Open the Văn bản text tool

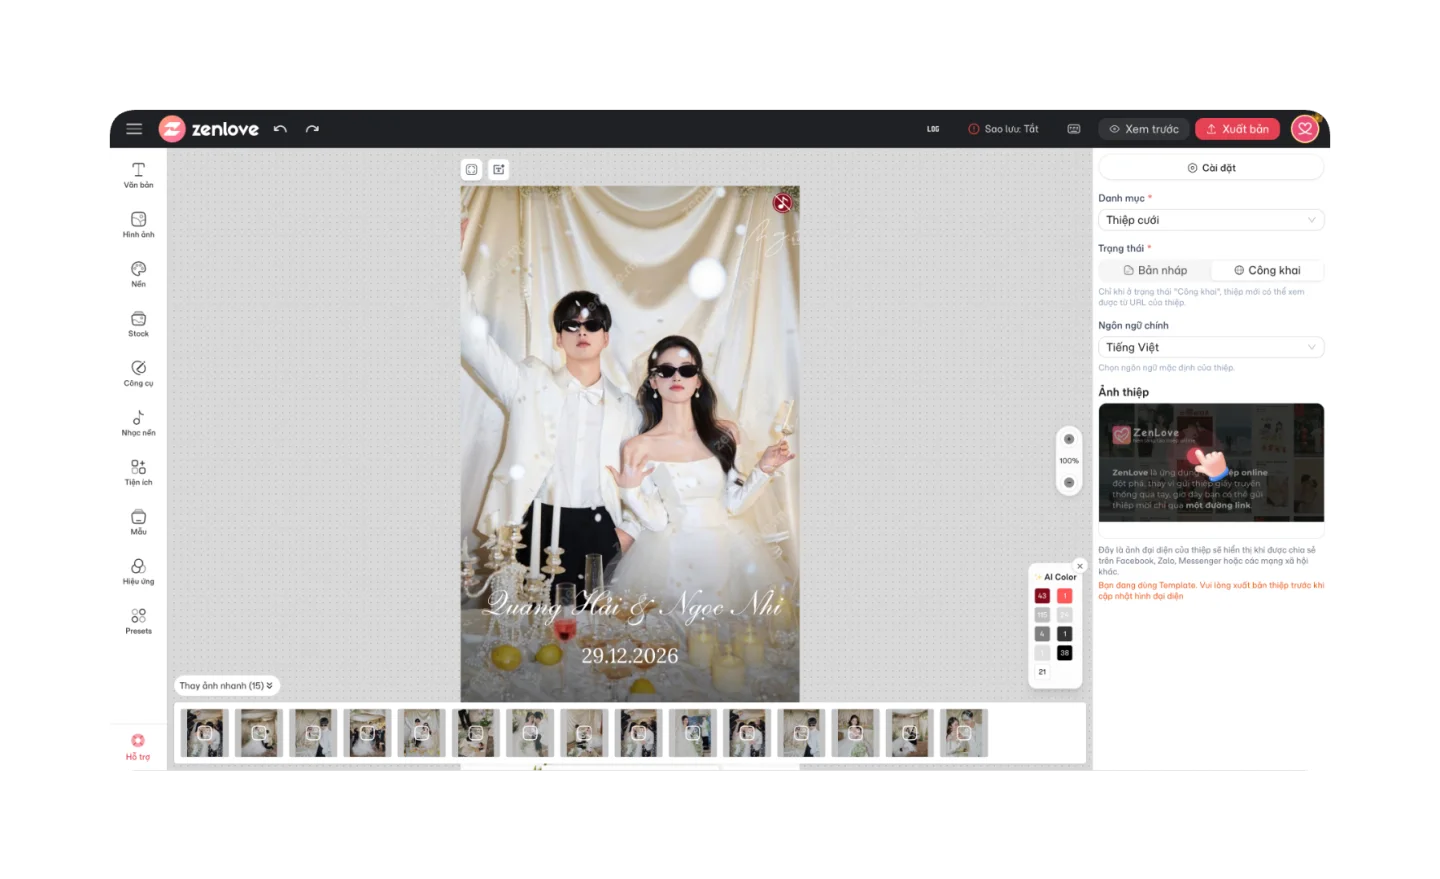[138, 175]
